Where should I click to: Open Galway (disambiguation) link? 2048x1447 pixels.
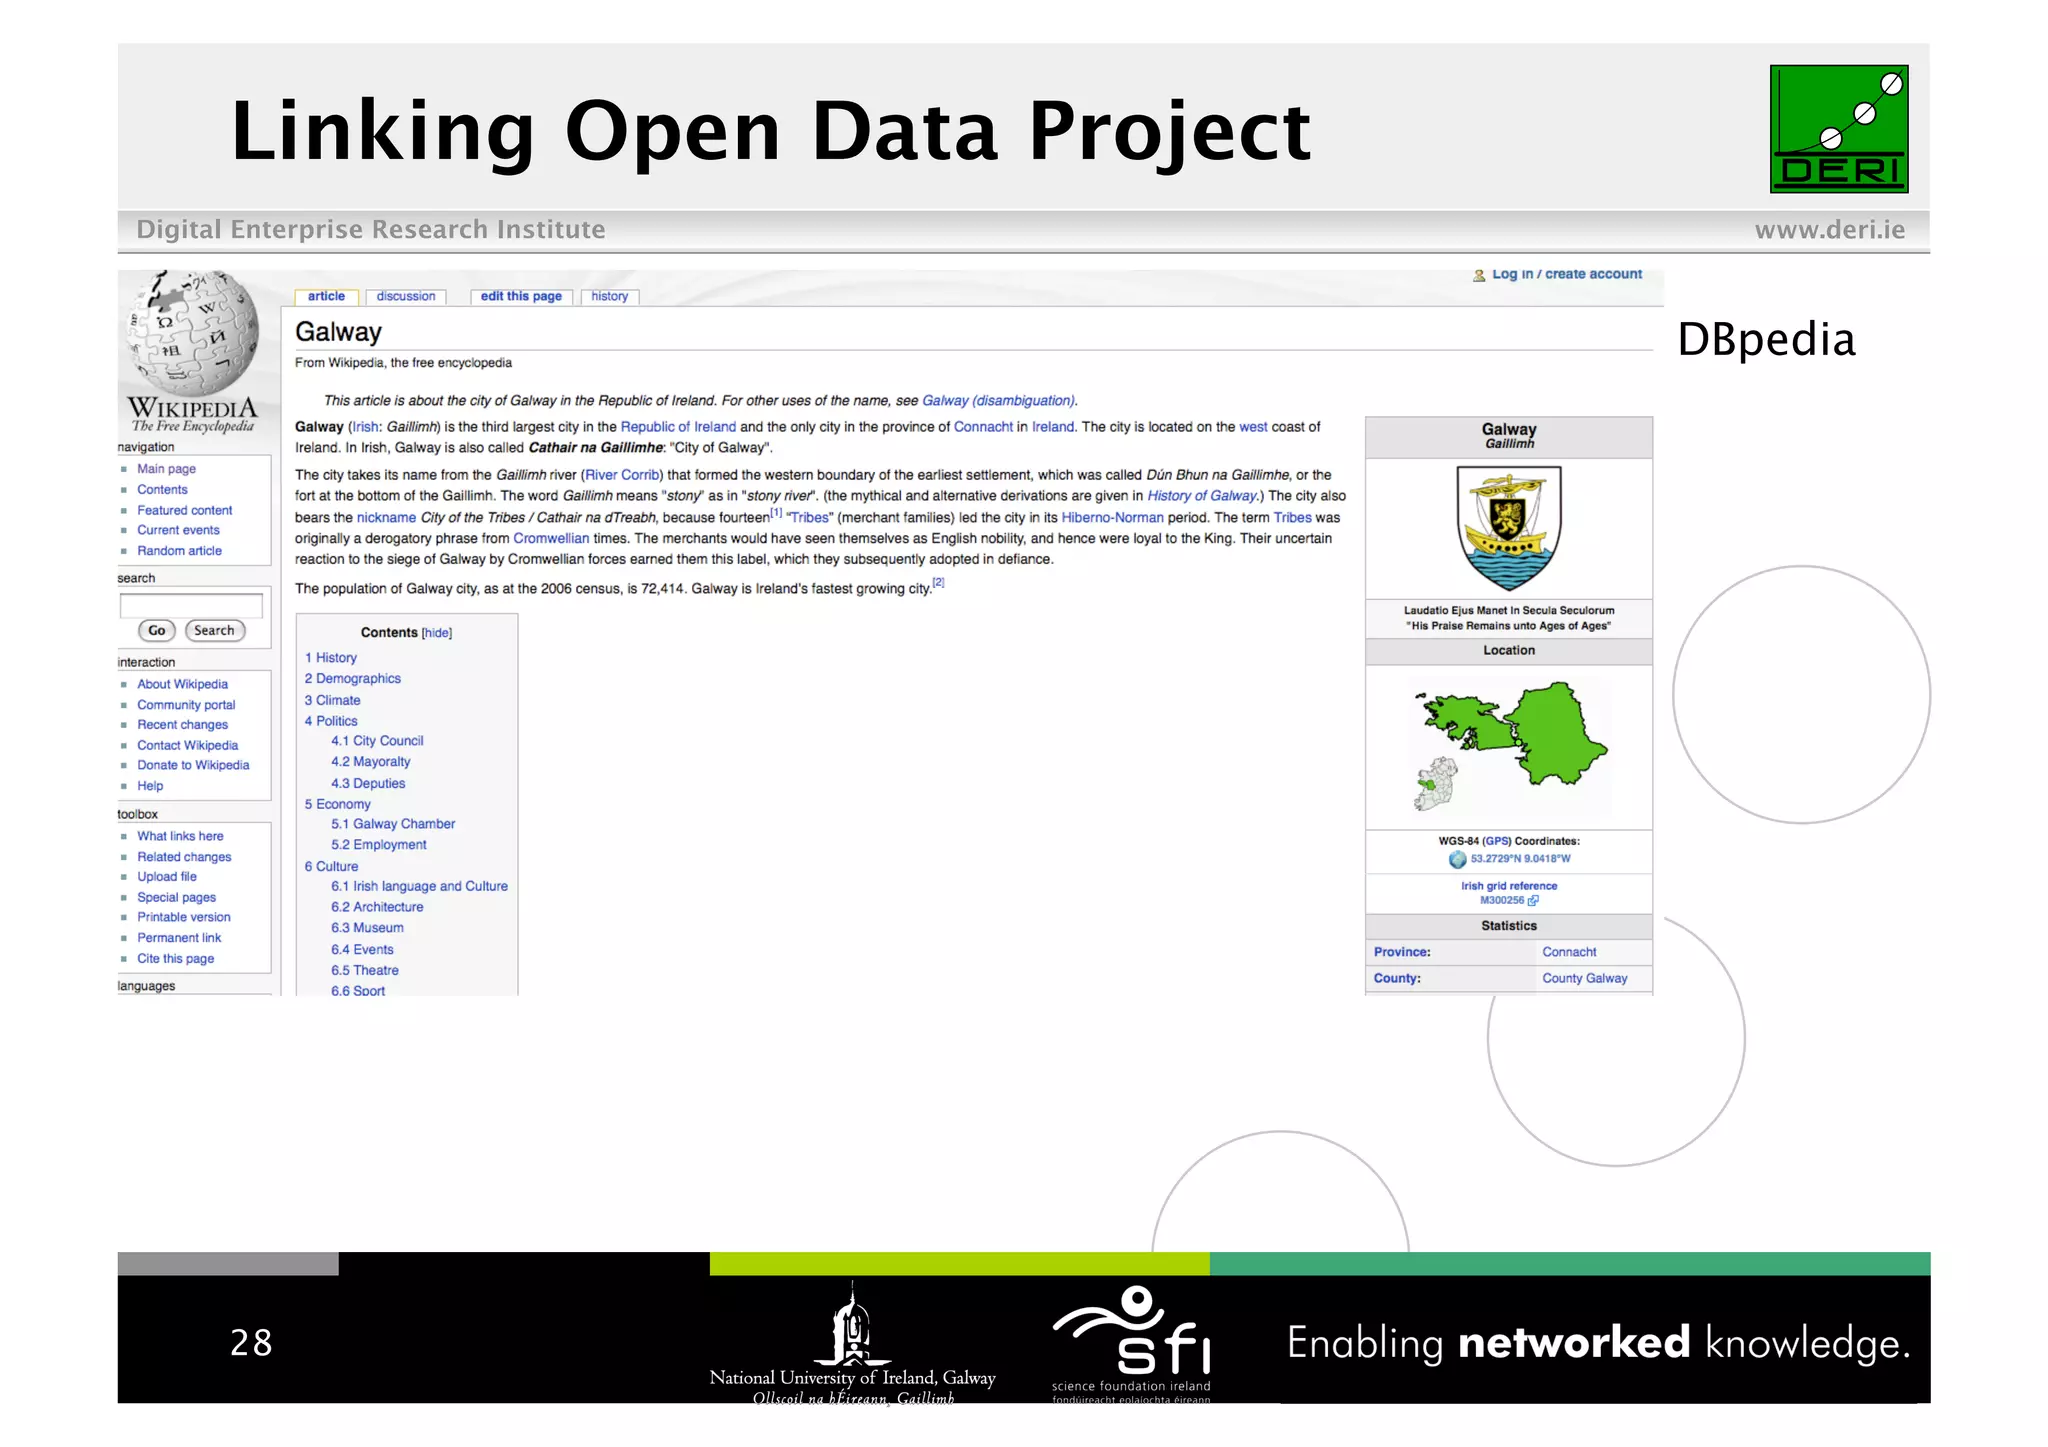pos(999,401)
